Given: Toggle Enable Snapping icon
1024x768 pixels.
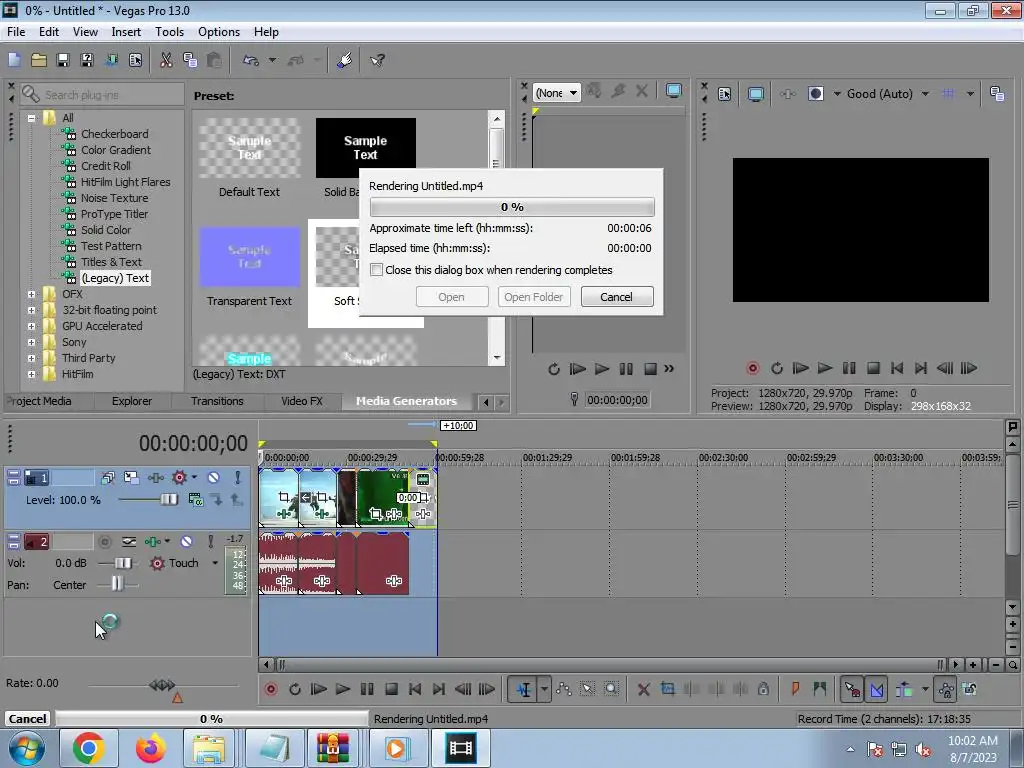Looking at the screenshot, I should [852, 689].
